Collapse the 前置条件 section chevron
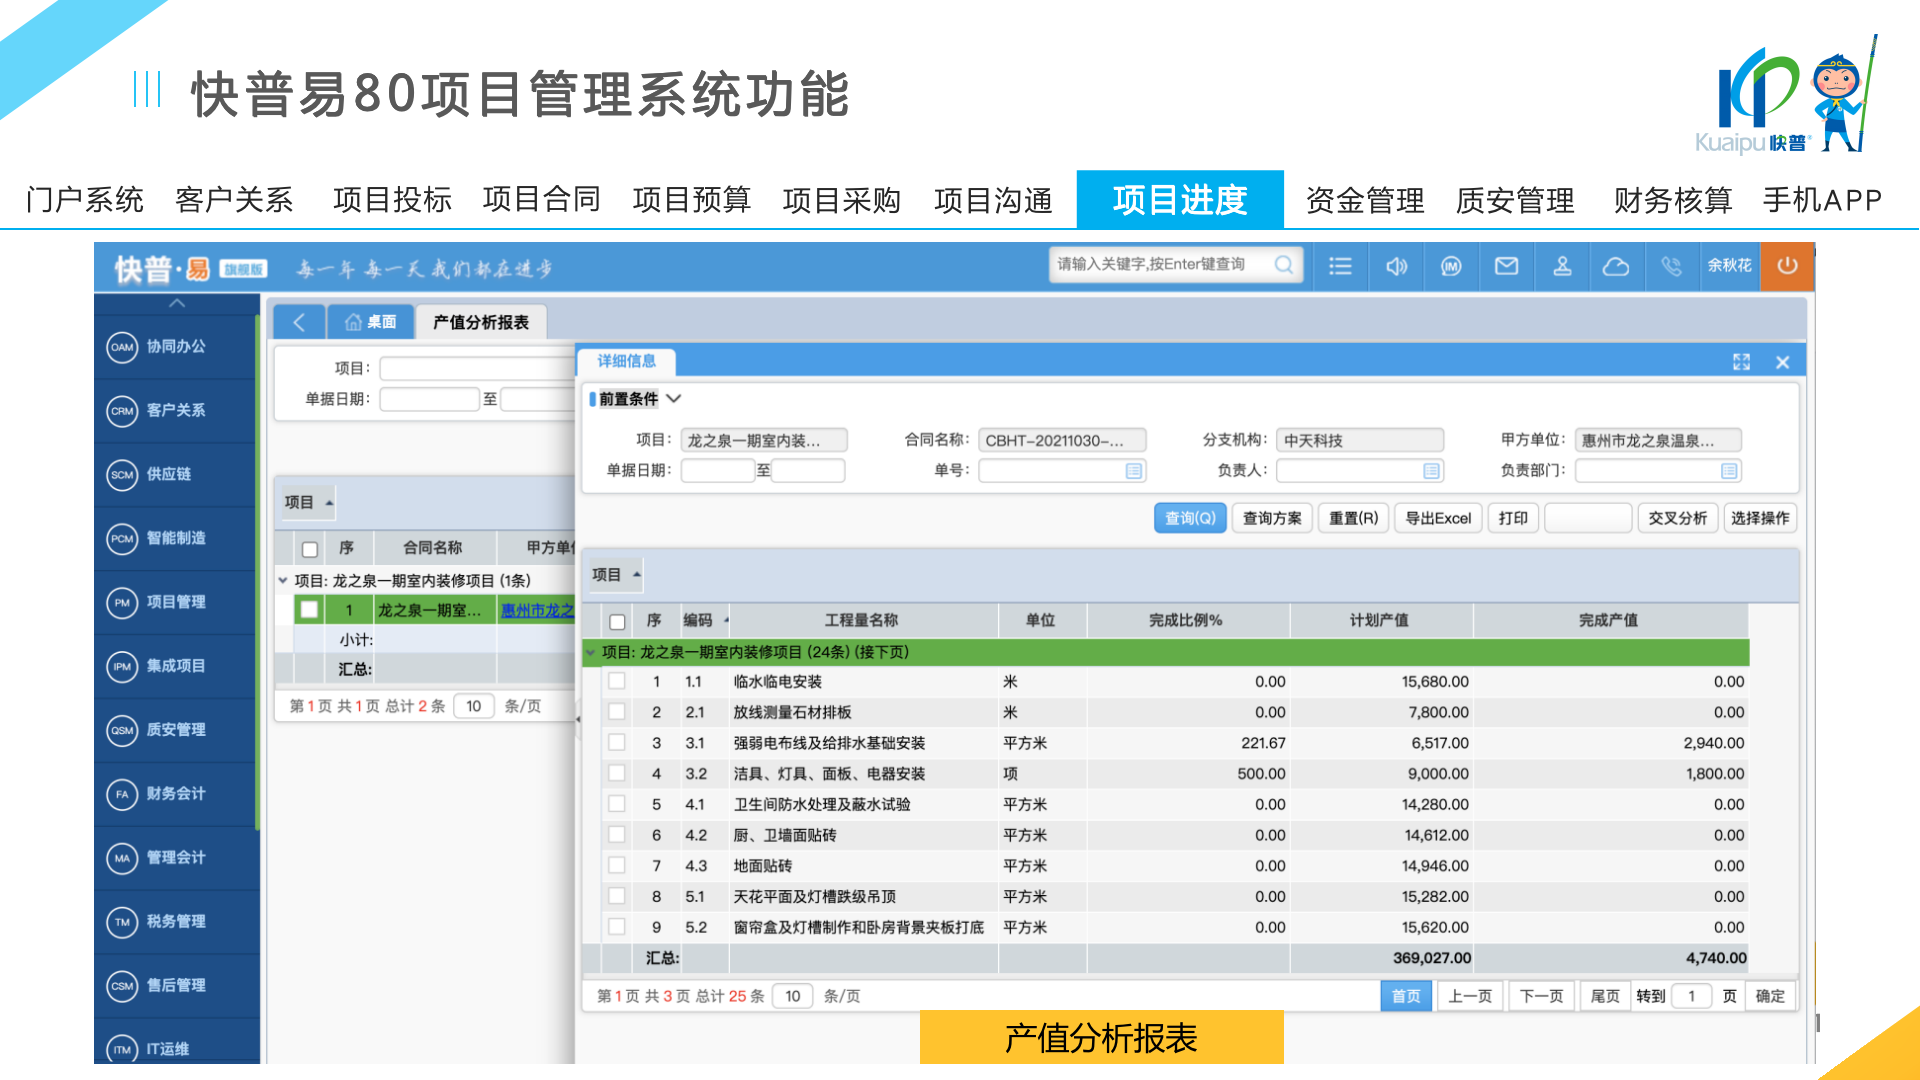The image size is (1920, 1080). [x=674, y=399]
